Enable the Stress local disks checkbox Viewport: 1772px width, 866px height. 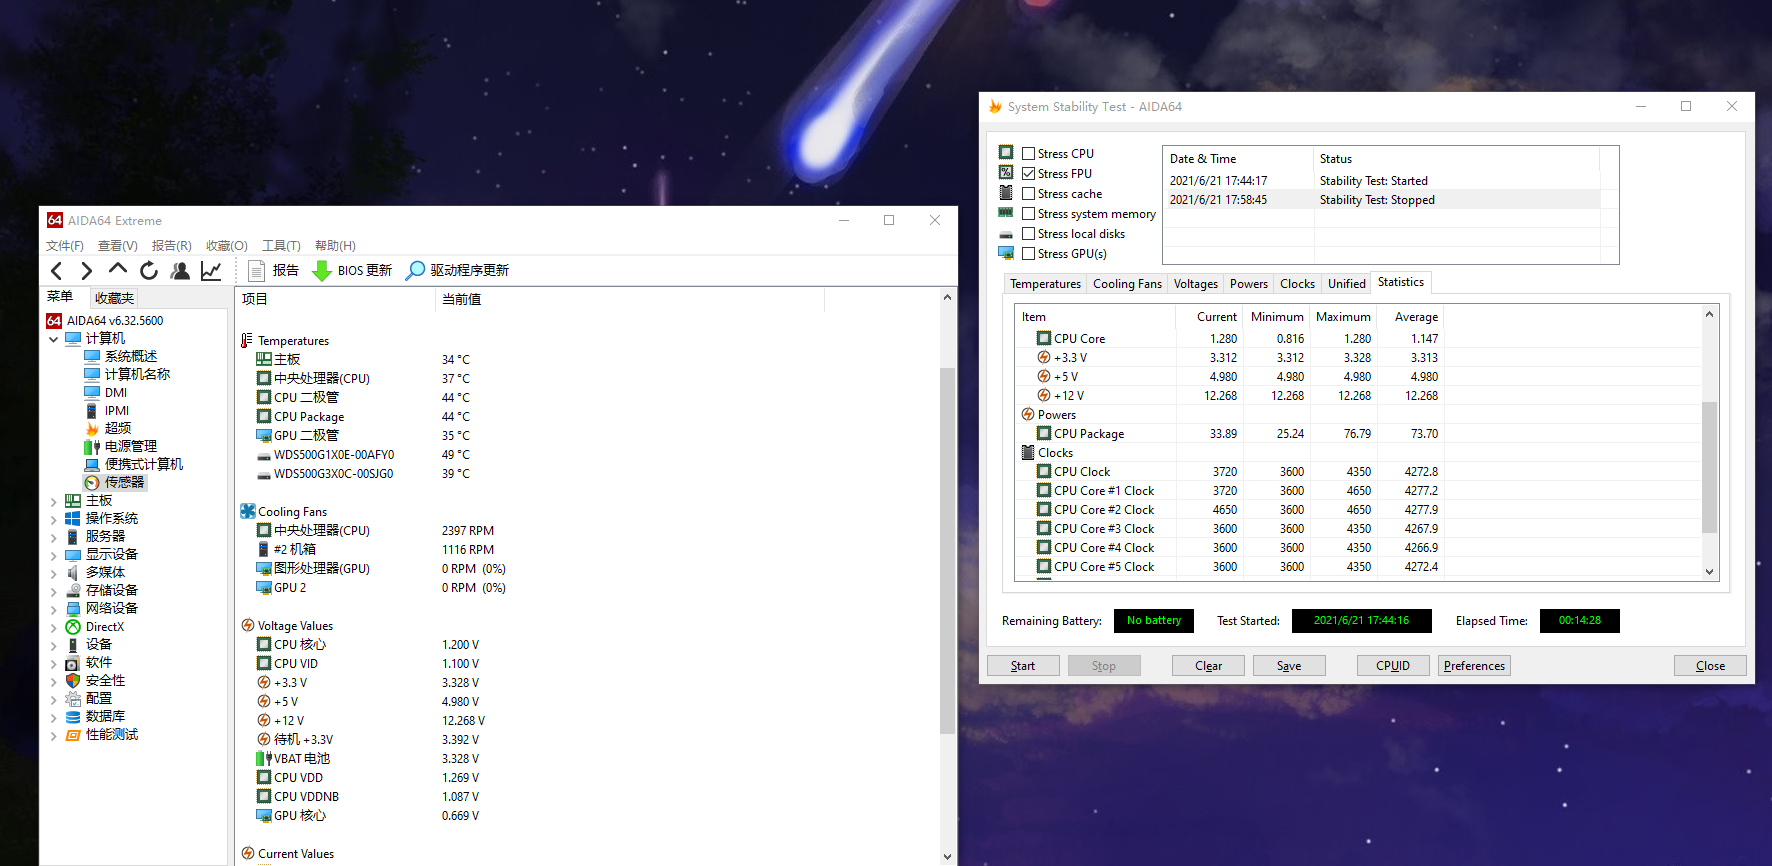coord(1028,233)
